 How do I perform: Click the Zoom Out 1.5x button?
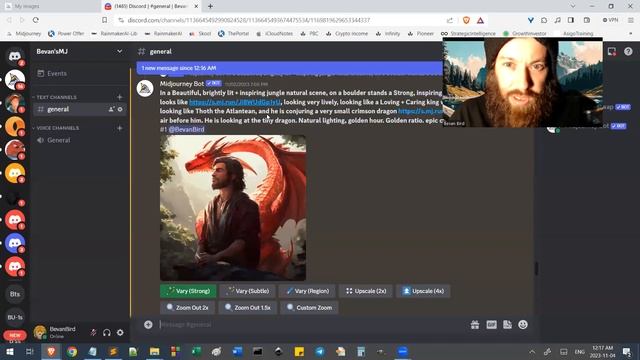tap(248, 307)
